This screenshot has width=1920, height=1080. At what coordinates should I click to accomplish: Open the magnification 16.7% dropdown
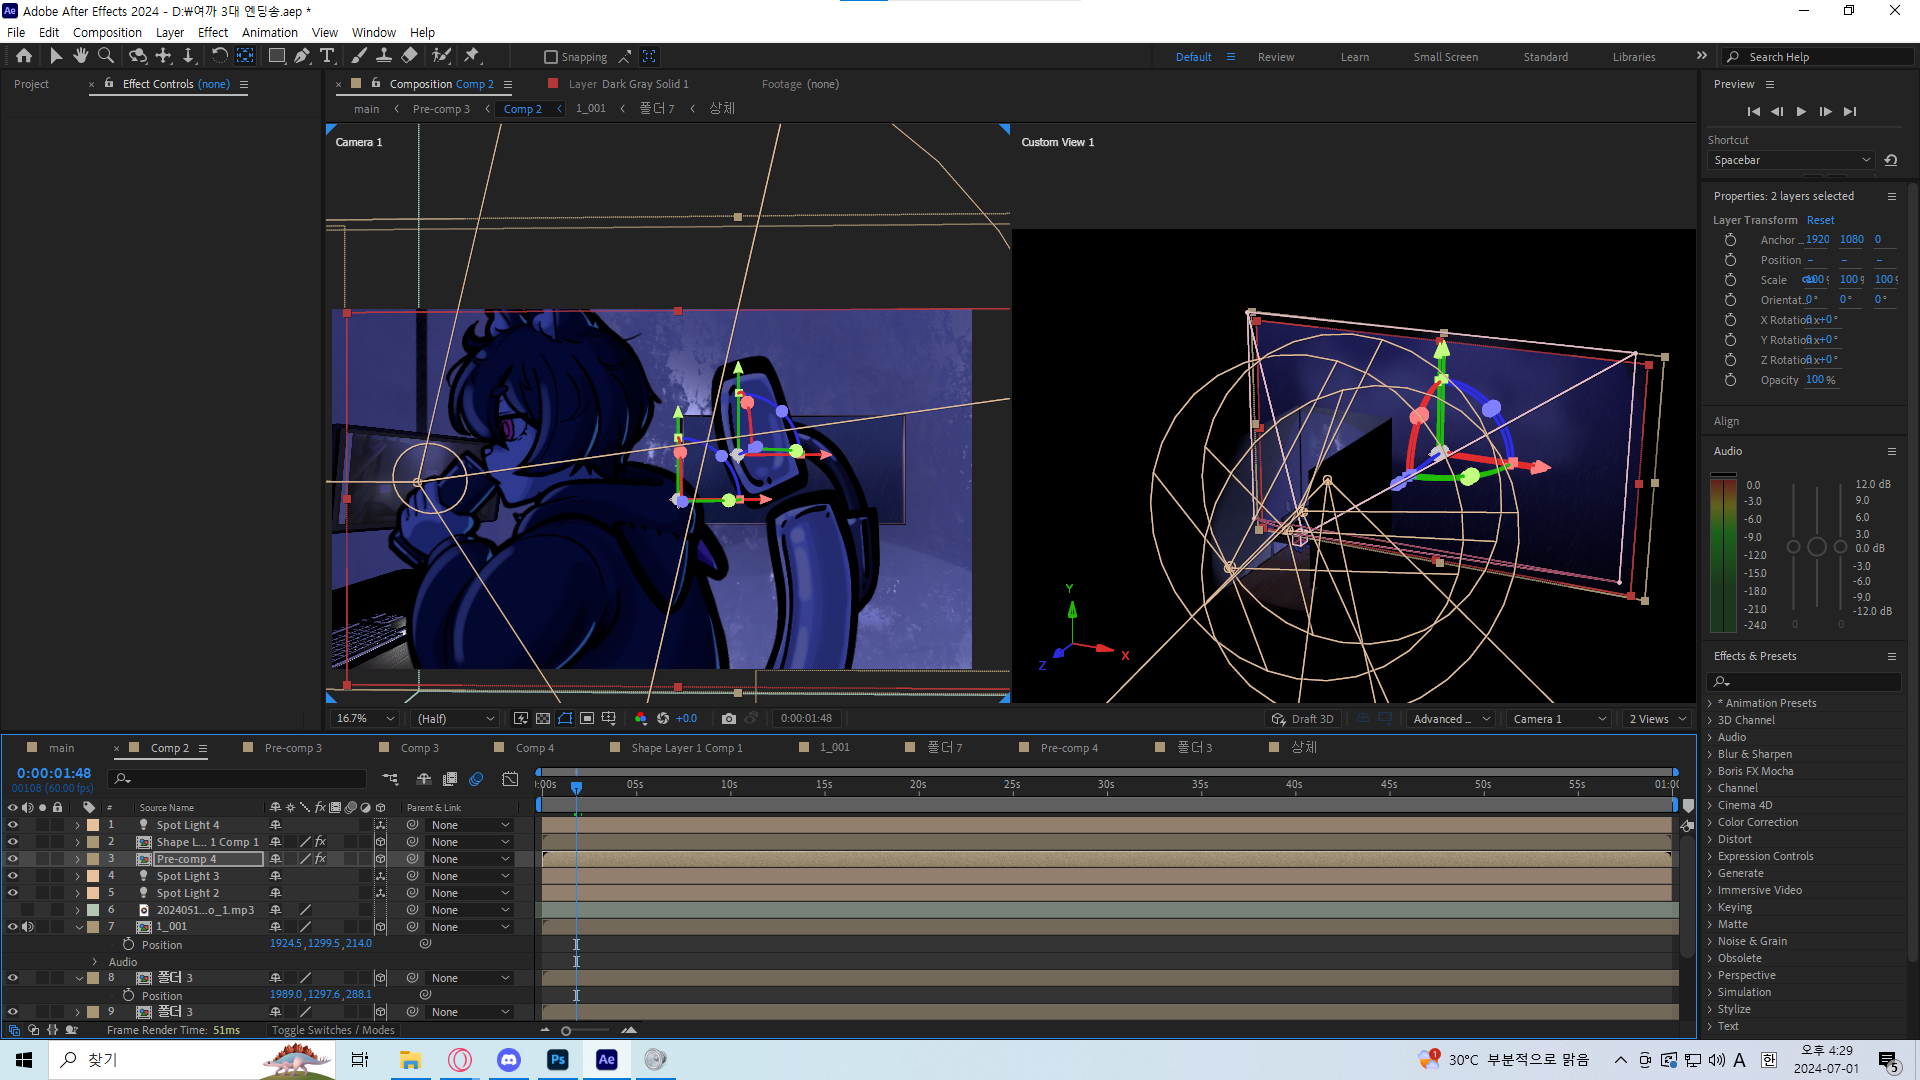366,719
